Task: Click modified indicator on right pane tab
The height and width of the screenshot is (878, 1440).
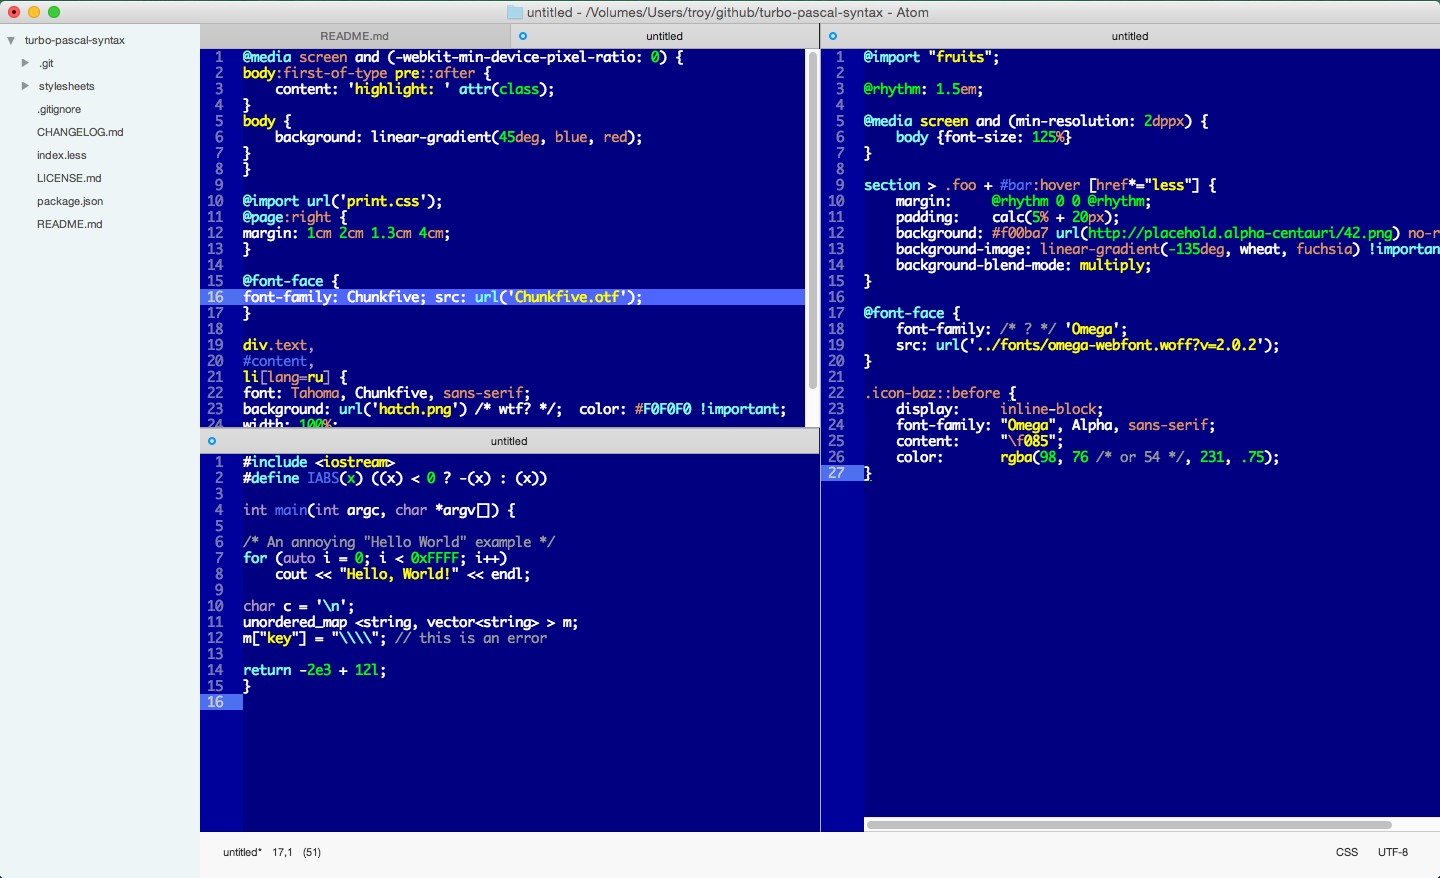Action: pyautogui.click(x=833, y=36)
